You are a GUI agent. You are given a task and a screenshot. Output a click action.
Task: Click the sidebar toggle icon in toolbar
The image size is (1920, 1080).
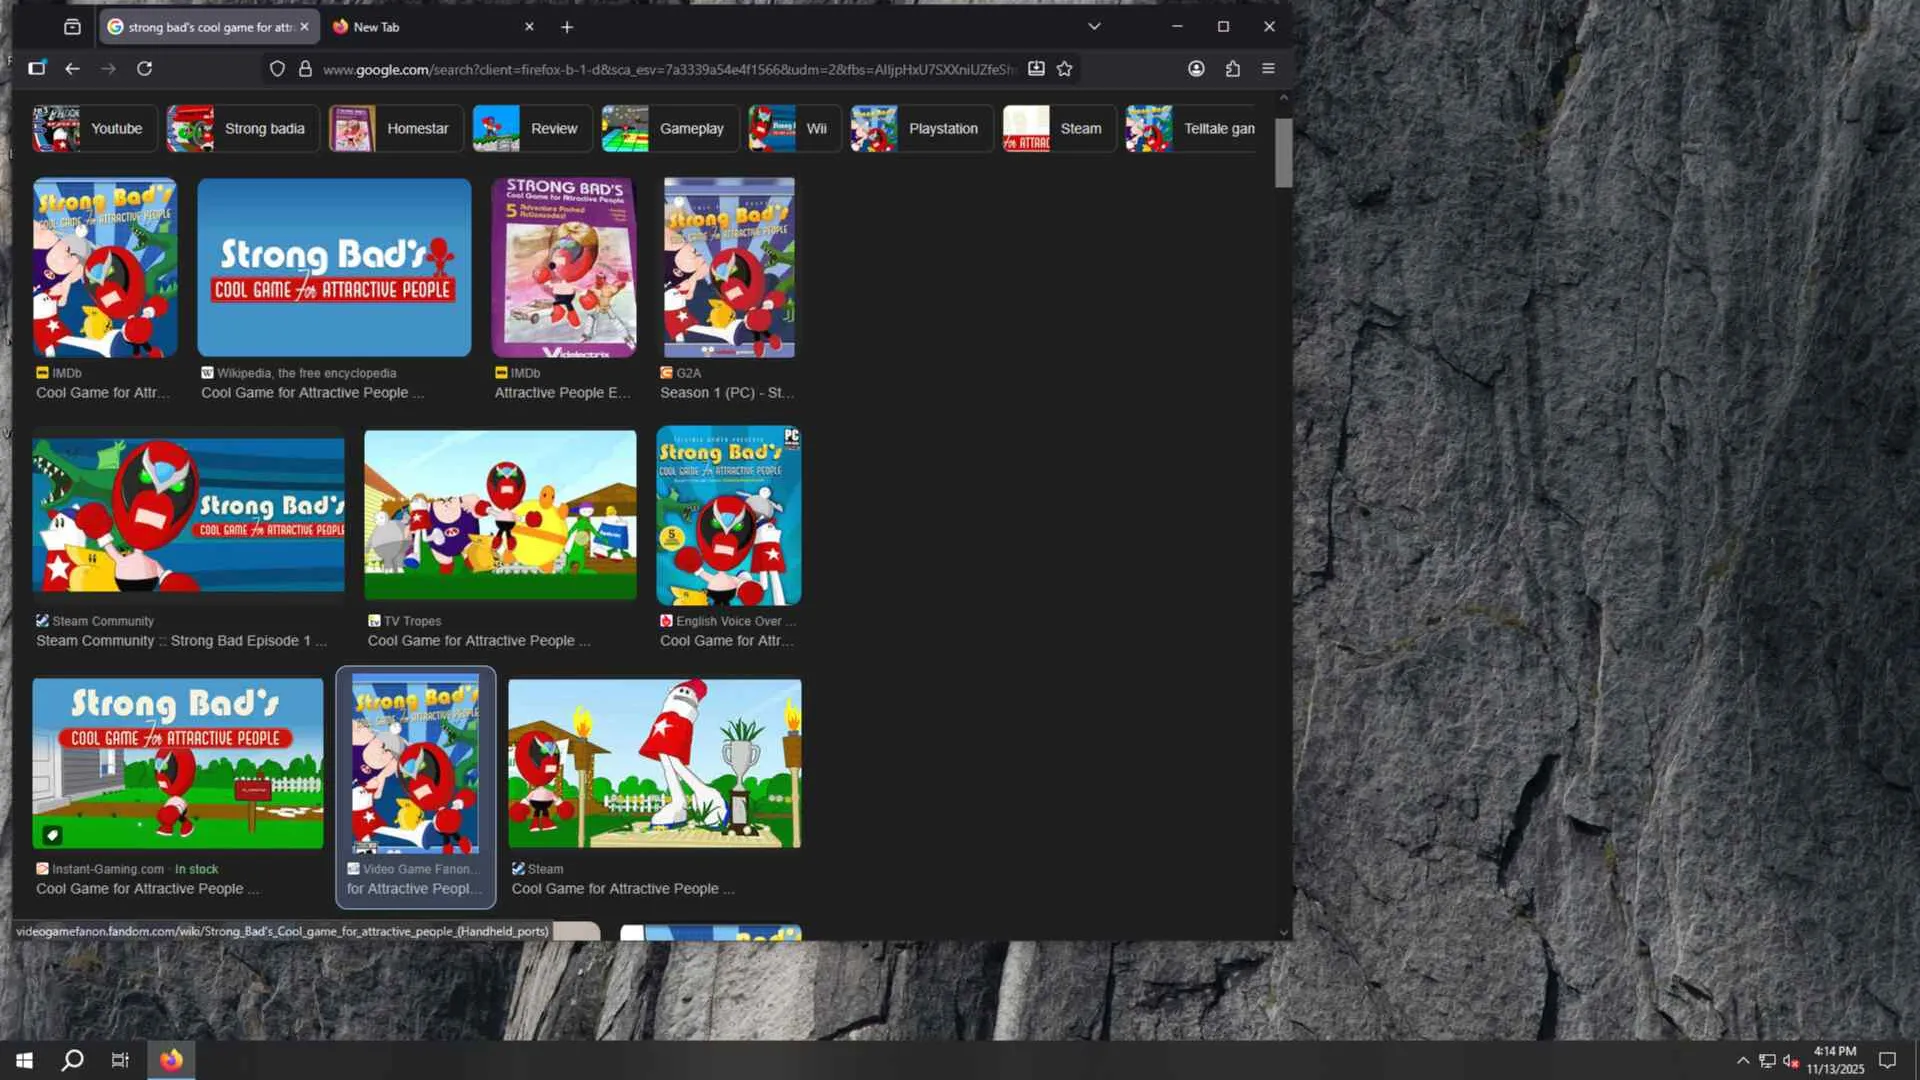pyautogui.click(x=37, y=69)
